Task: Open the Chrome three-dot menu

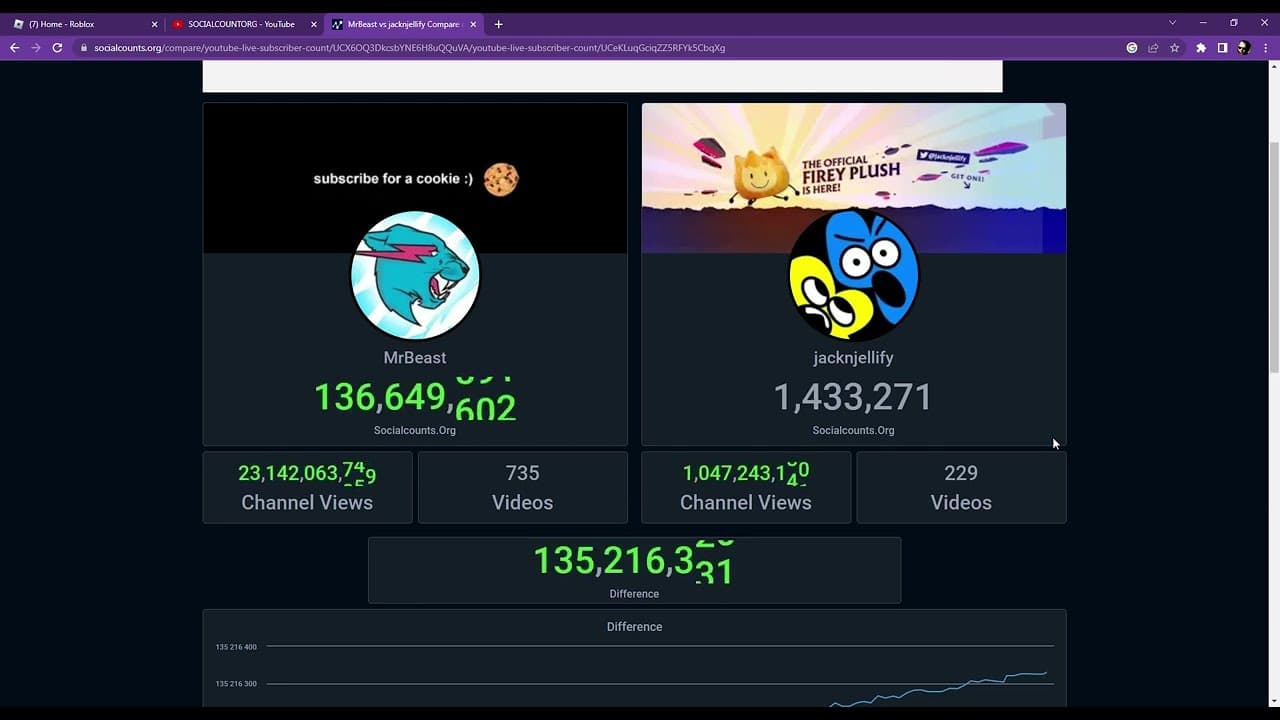Action: pyautogui.click(x=1265, y=47)
